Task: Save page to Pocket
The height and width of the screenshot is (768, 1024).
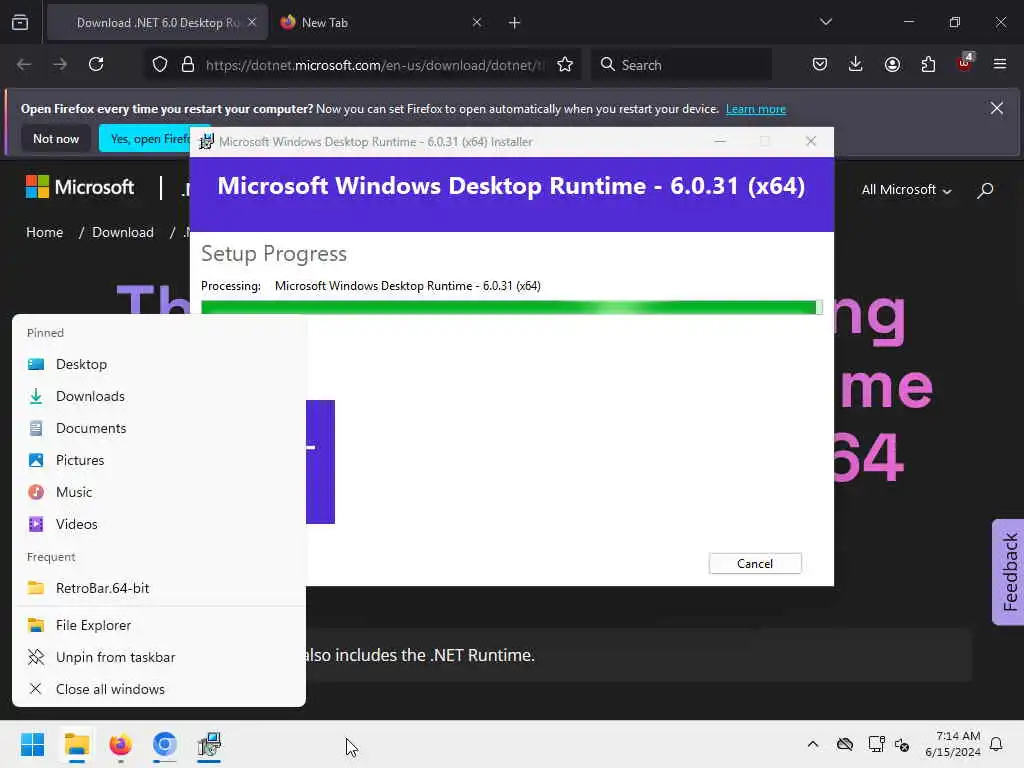Action: [x=820, y=65]
